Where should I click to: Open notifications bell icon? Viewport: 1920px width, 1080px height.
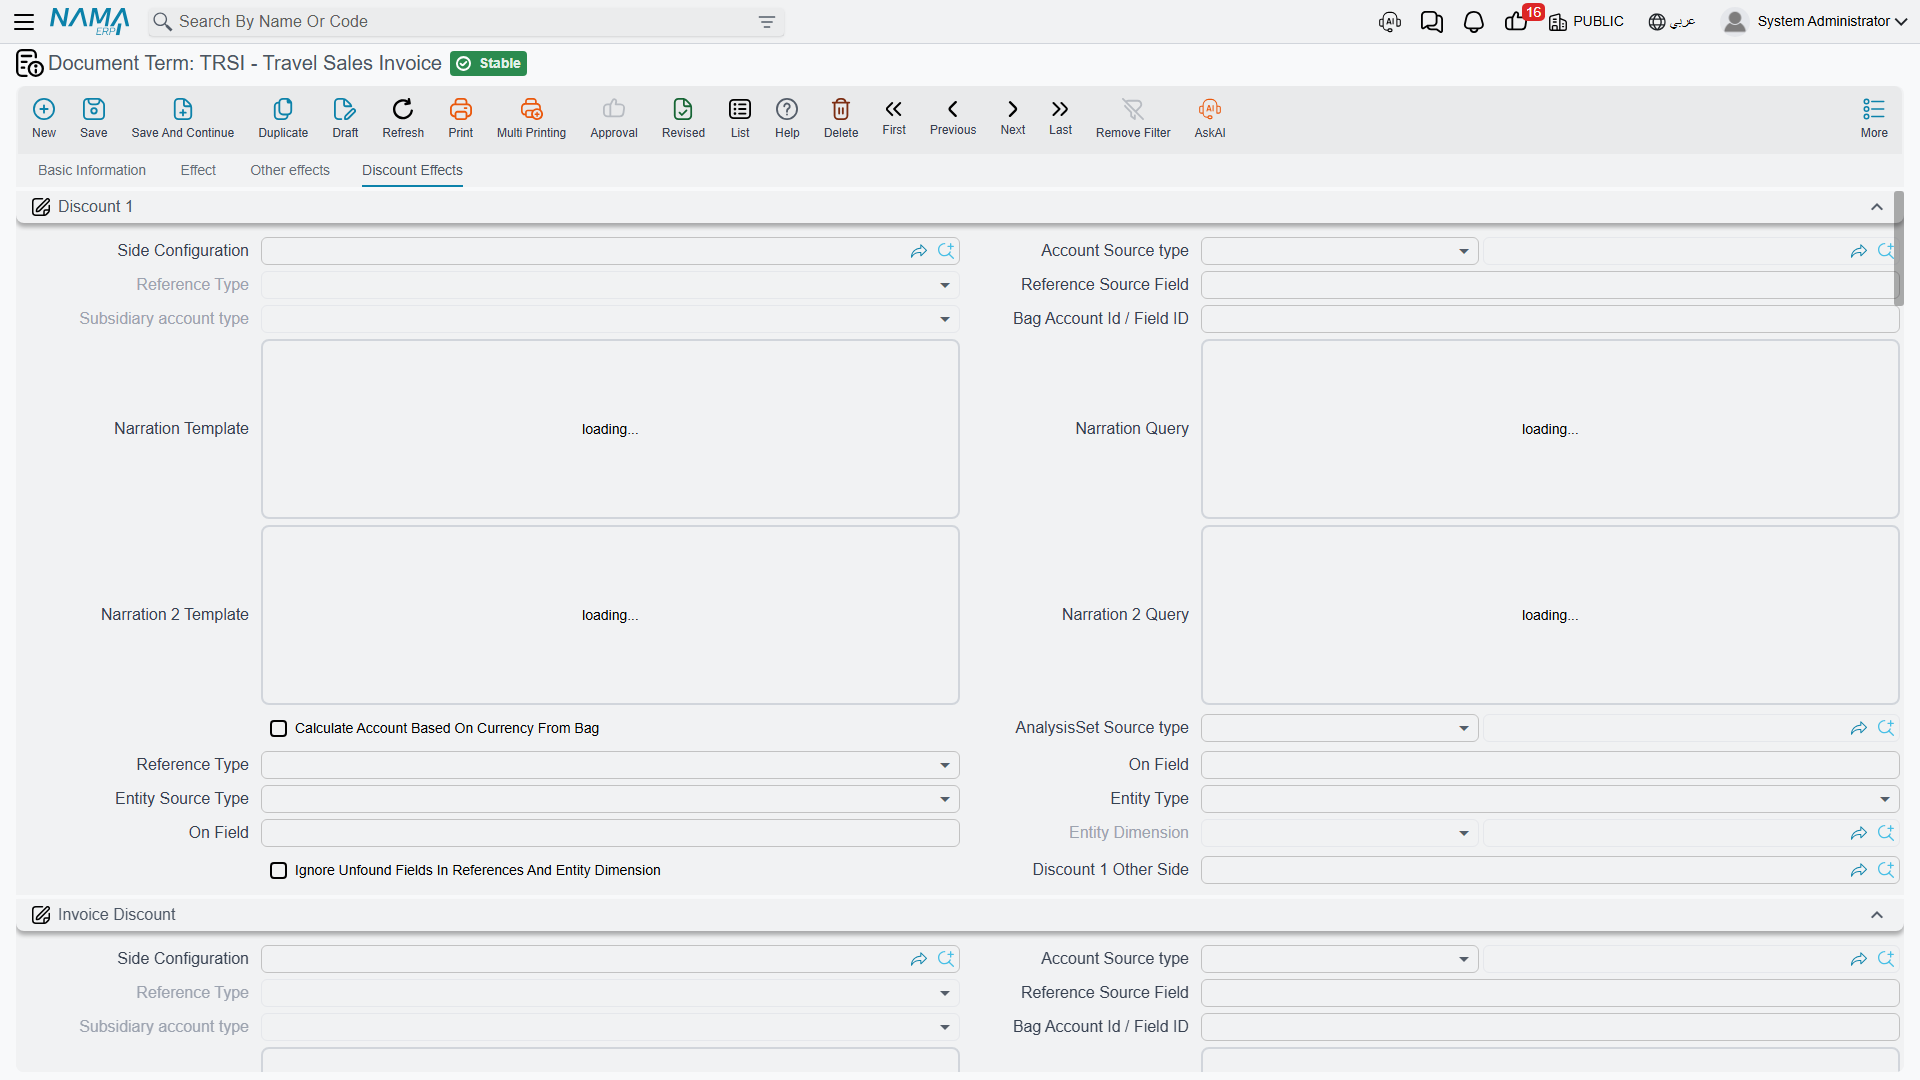point(1474,22)
